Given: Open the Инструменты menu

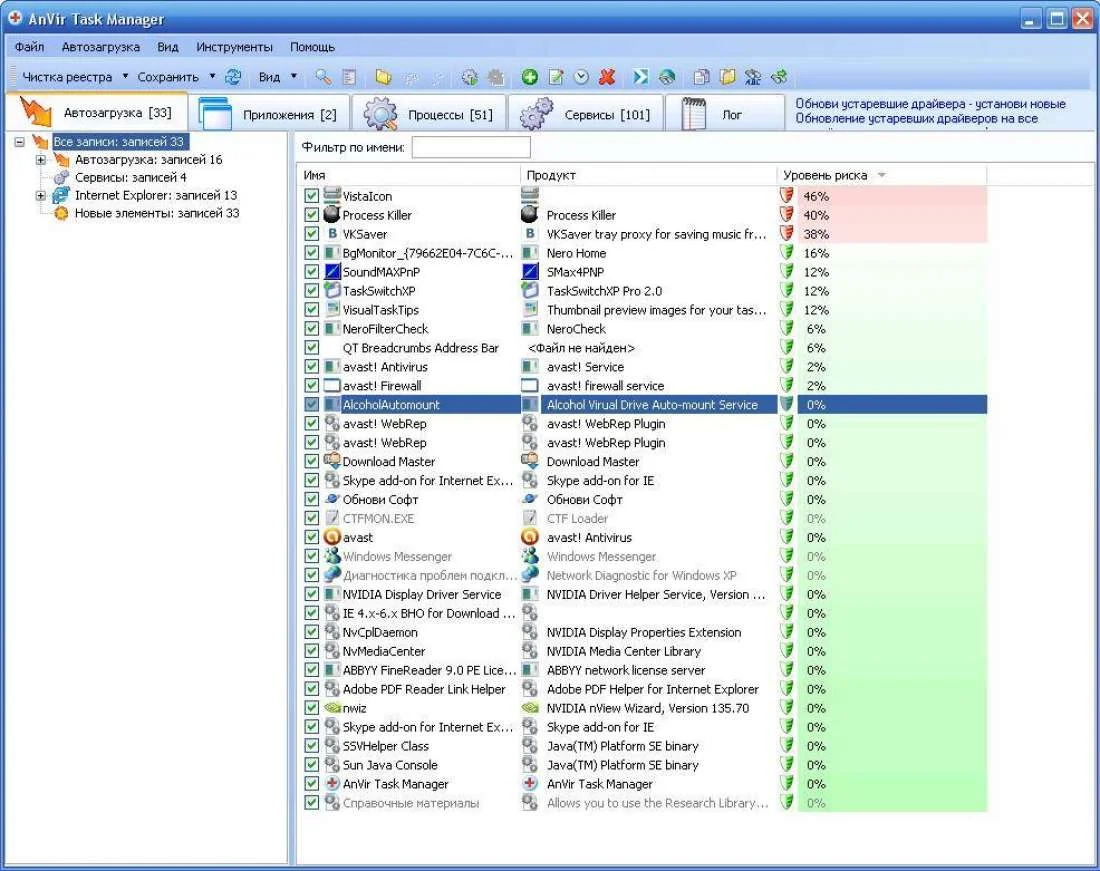Looking at the screenshot, I should (x=234, y=47).
